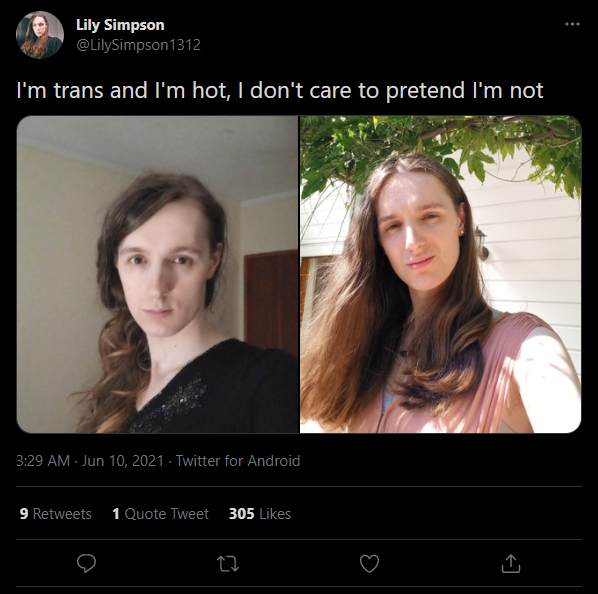This screenshot has width=598, height=594.
Task: Click the Quote Tweet label text
Action: point(167,514)
